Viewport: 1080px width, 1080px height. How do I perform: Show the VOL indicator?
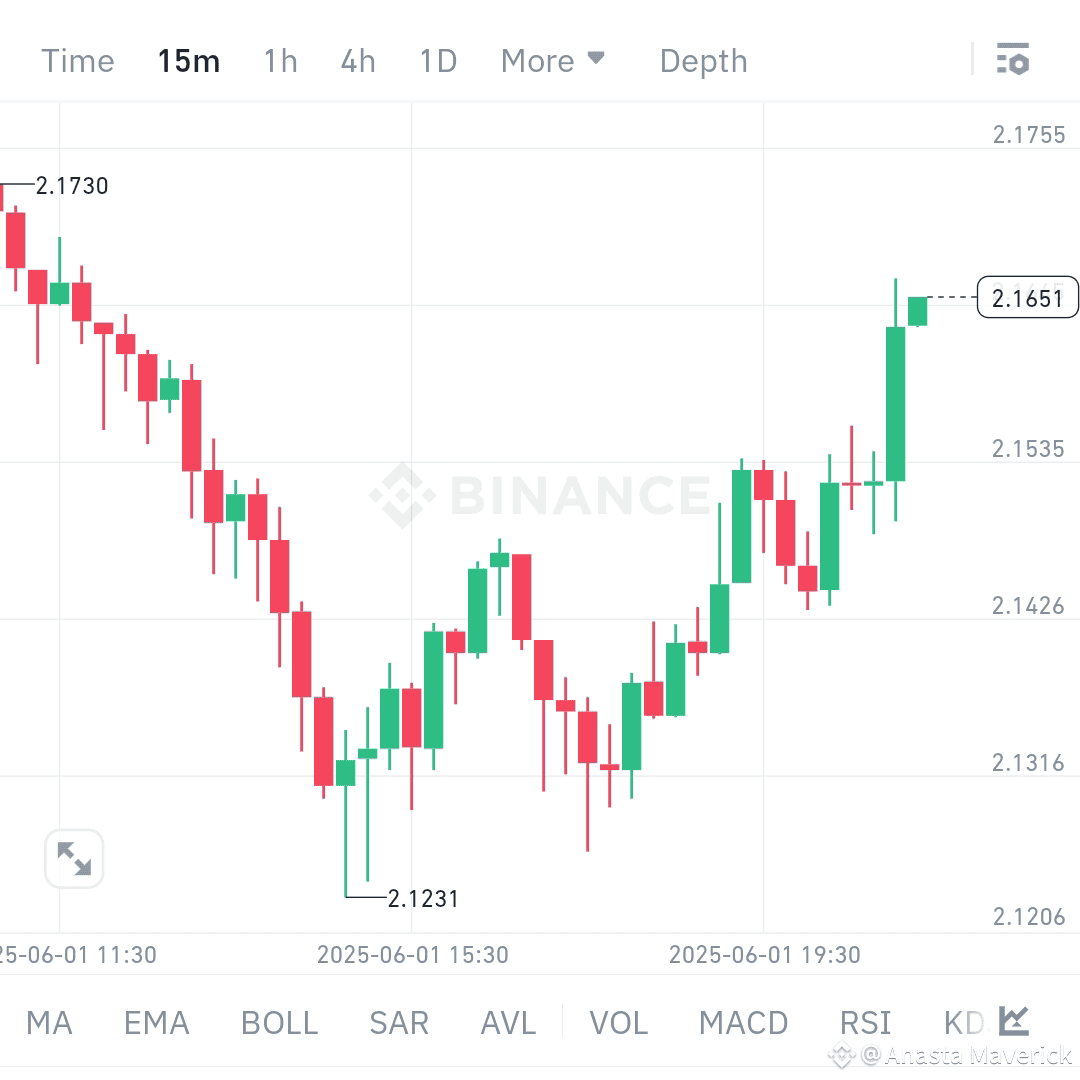click(618, 1022)
